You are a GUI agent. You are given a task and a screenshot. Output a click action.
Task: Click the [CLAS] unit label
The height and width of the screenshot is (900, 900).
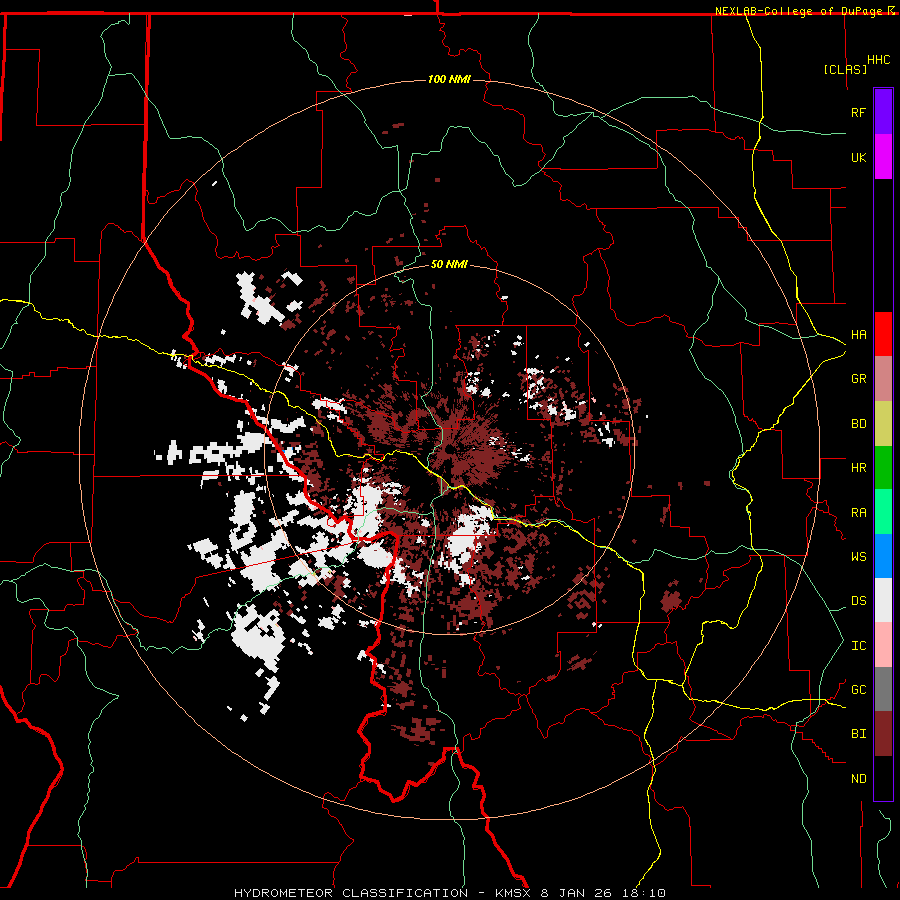click(845, 69)
